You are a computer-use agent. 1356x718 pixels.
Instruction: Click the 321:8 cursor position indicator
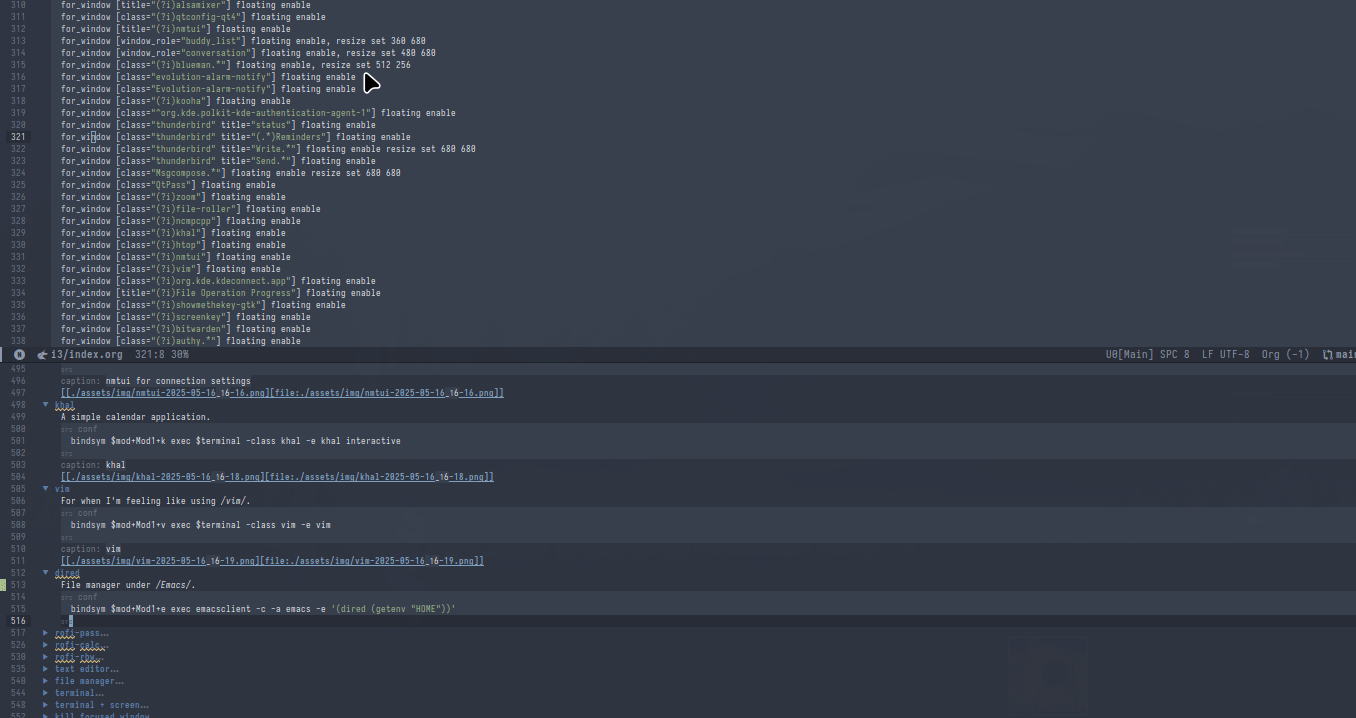click(150, 354)
